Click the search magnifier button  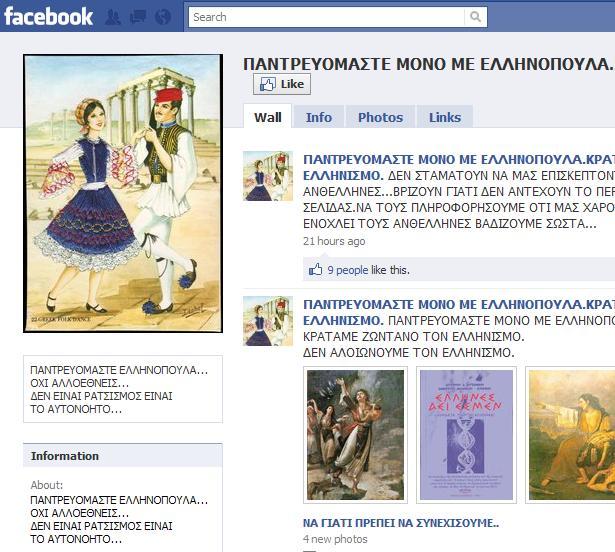[x=475, y=17]
